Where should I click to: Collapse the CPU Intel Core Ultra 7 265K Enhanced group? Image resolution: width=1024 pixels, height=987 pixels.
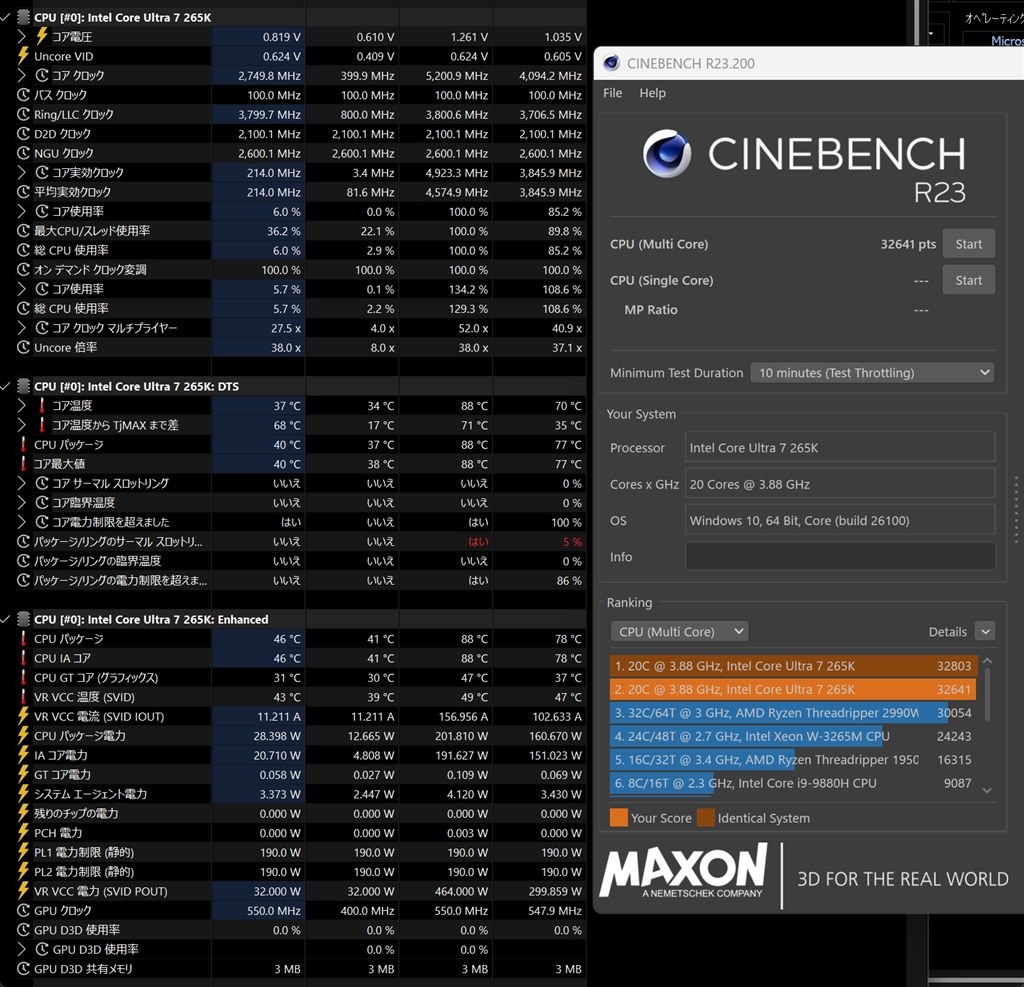click(5, 619)
